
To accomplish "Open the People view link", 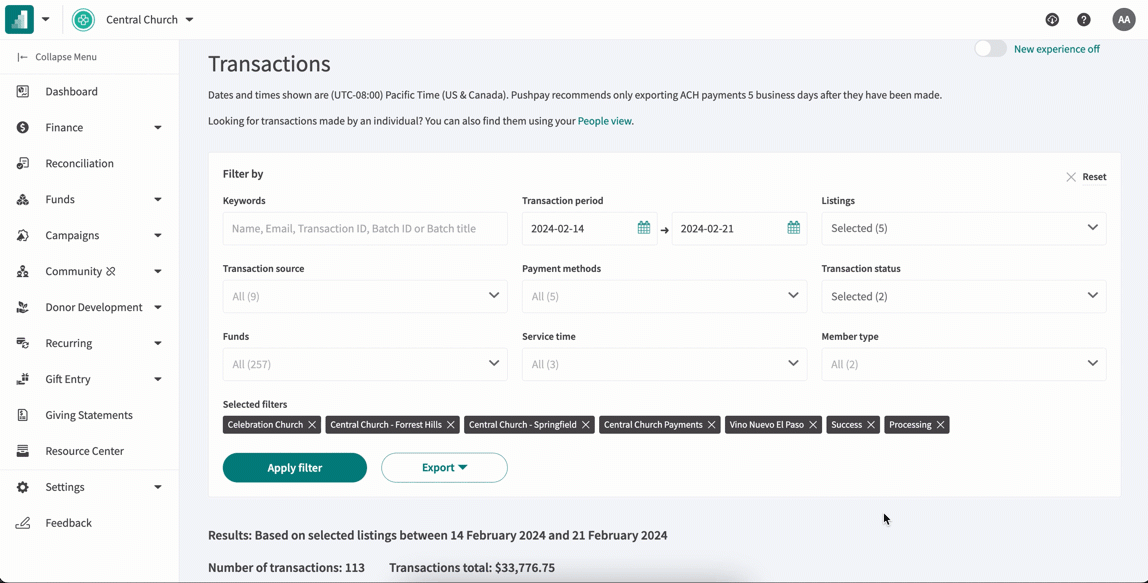I will (604, 120).
